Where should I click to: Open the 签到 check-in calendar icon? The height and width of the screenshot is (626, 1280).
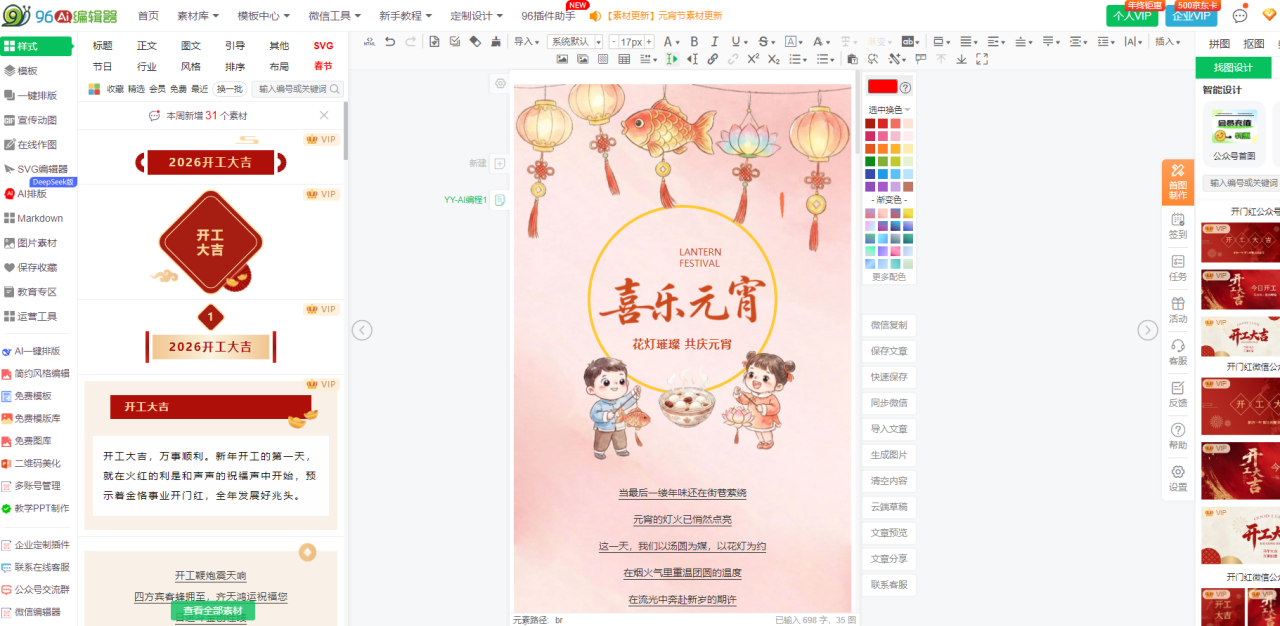coord(1177,225)
